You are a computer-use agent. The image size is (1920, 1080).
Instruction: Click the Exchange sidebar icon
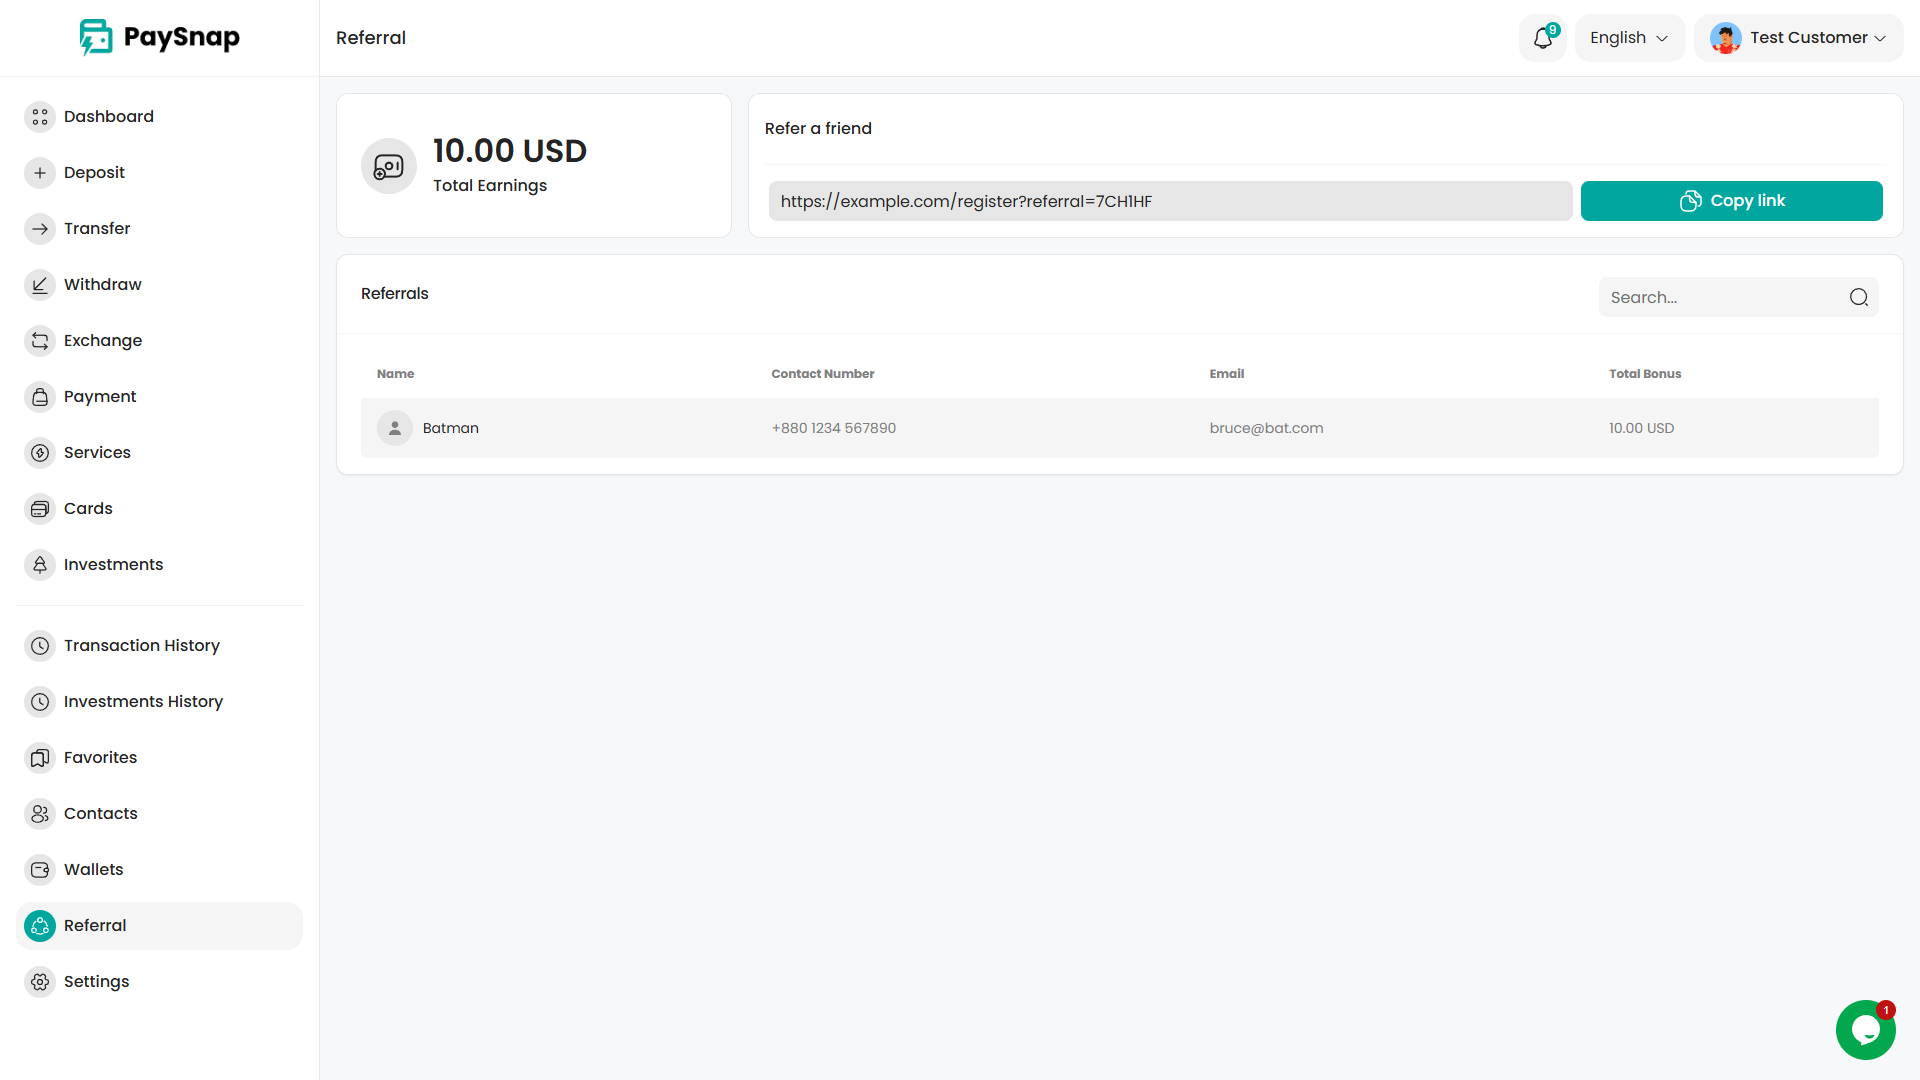click(40, 341)
